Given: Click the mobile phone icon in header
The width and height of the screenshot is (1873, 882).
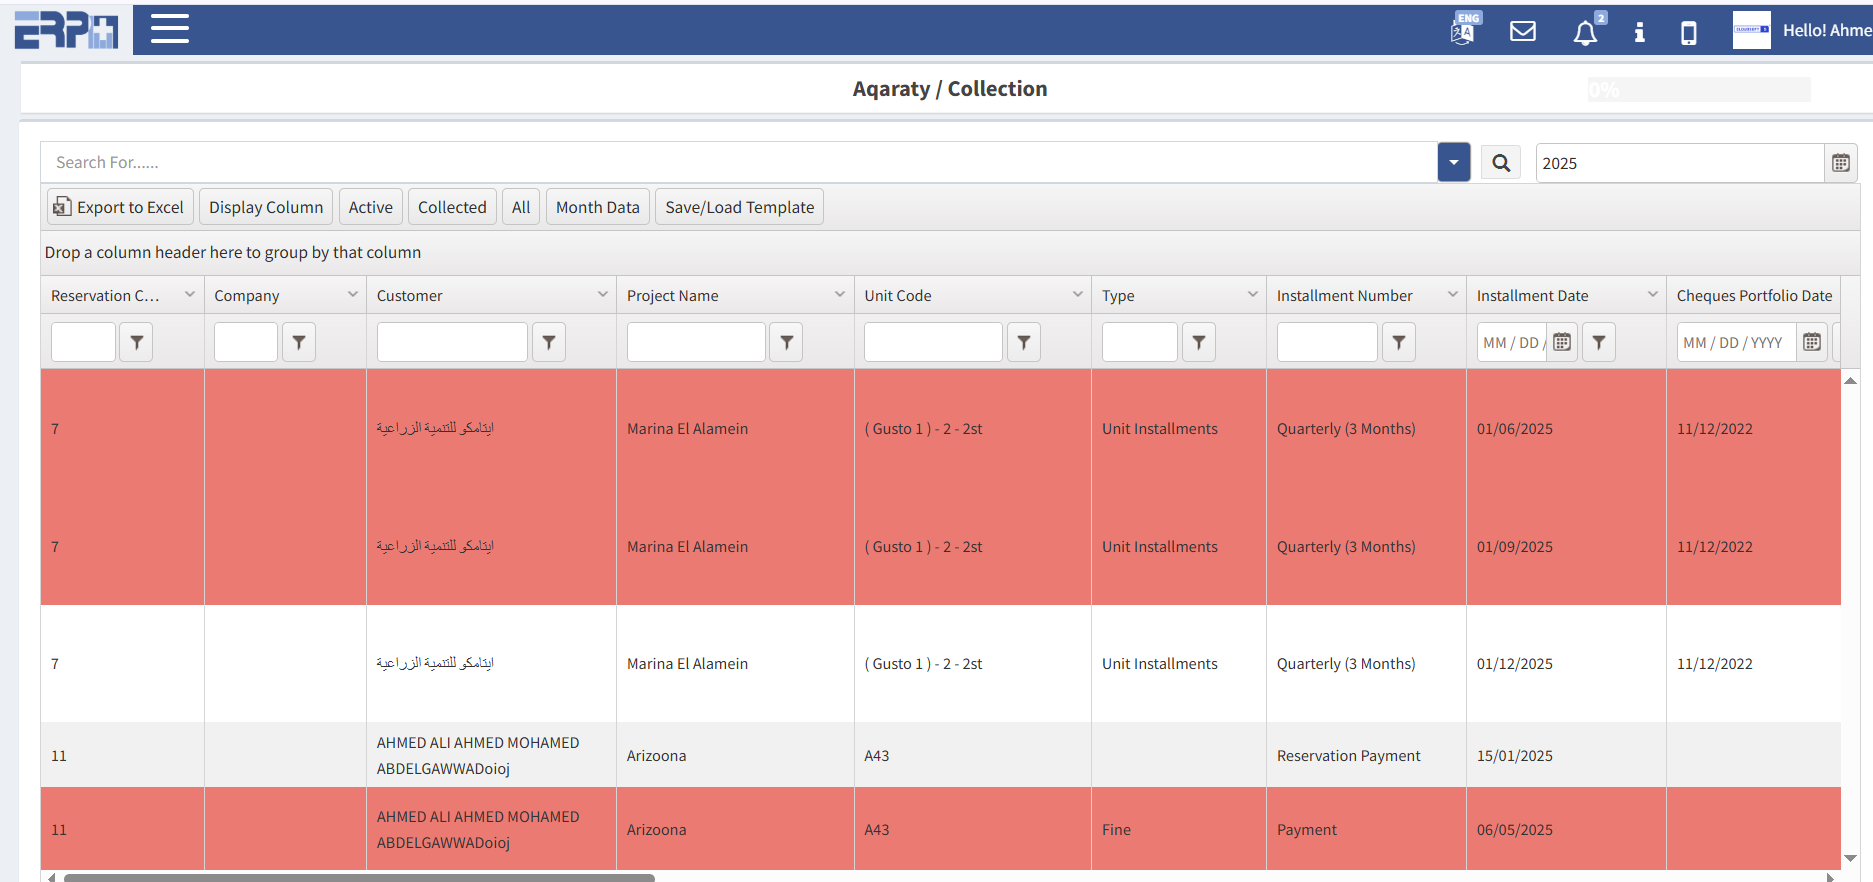Looking at the screenshot, I should coord(1688,33).
